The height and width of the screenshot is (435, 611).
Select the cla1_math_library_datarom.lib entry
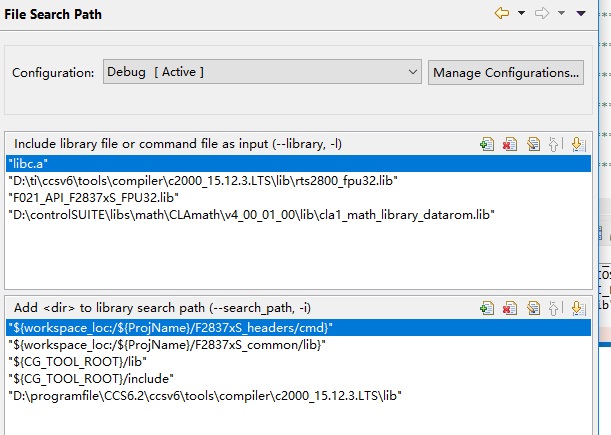251,214
